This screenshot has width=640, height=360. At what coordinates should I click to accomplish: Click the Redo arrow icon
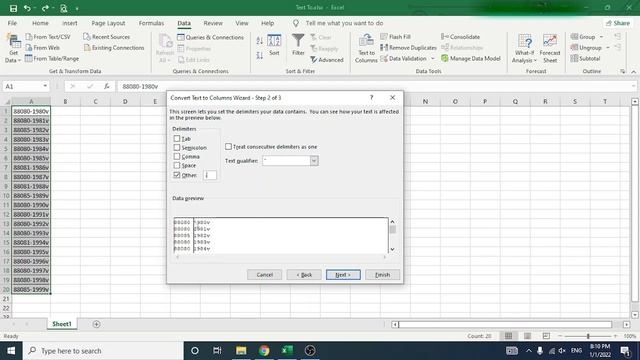point(45,8)
